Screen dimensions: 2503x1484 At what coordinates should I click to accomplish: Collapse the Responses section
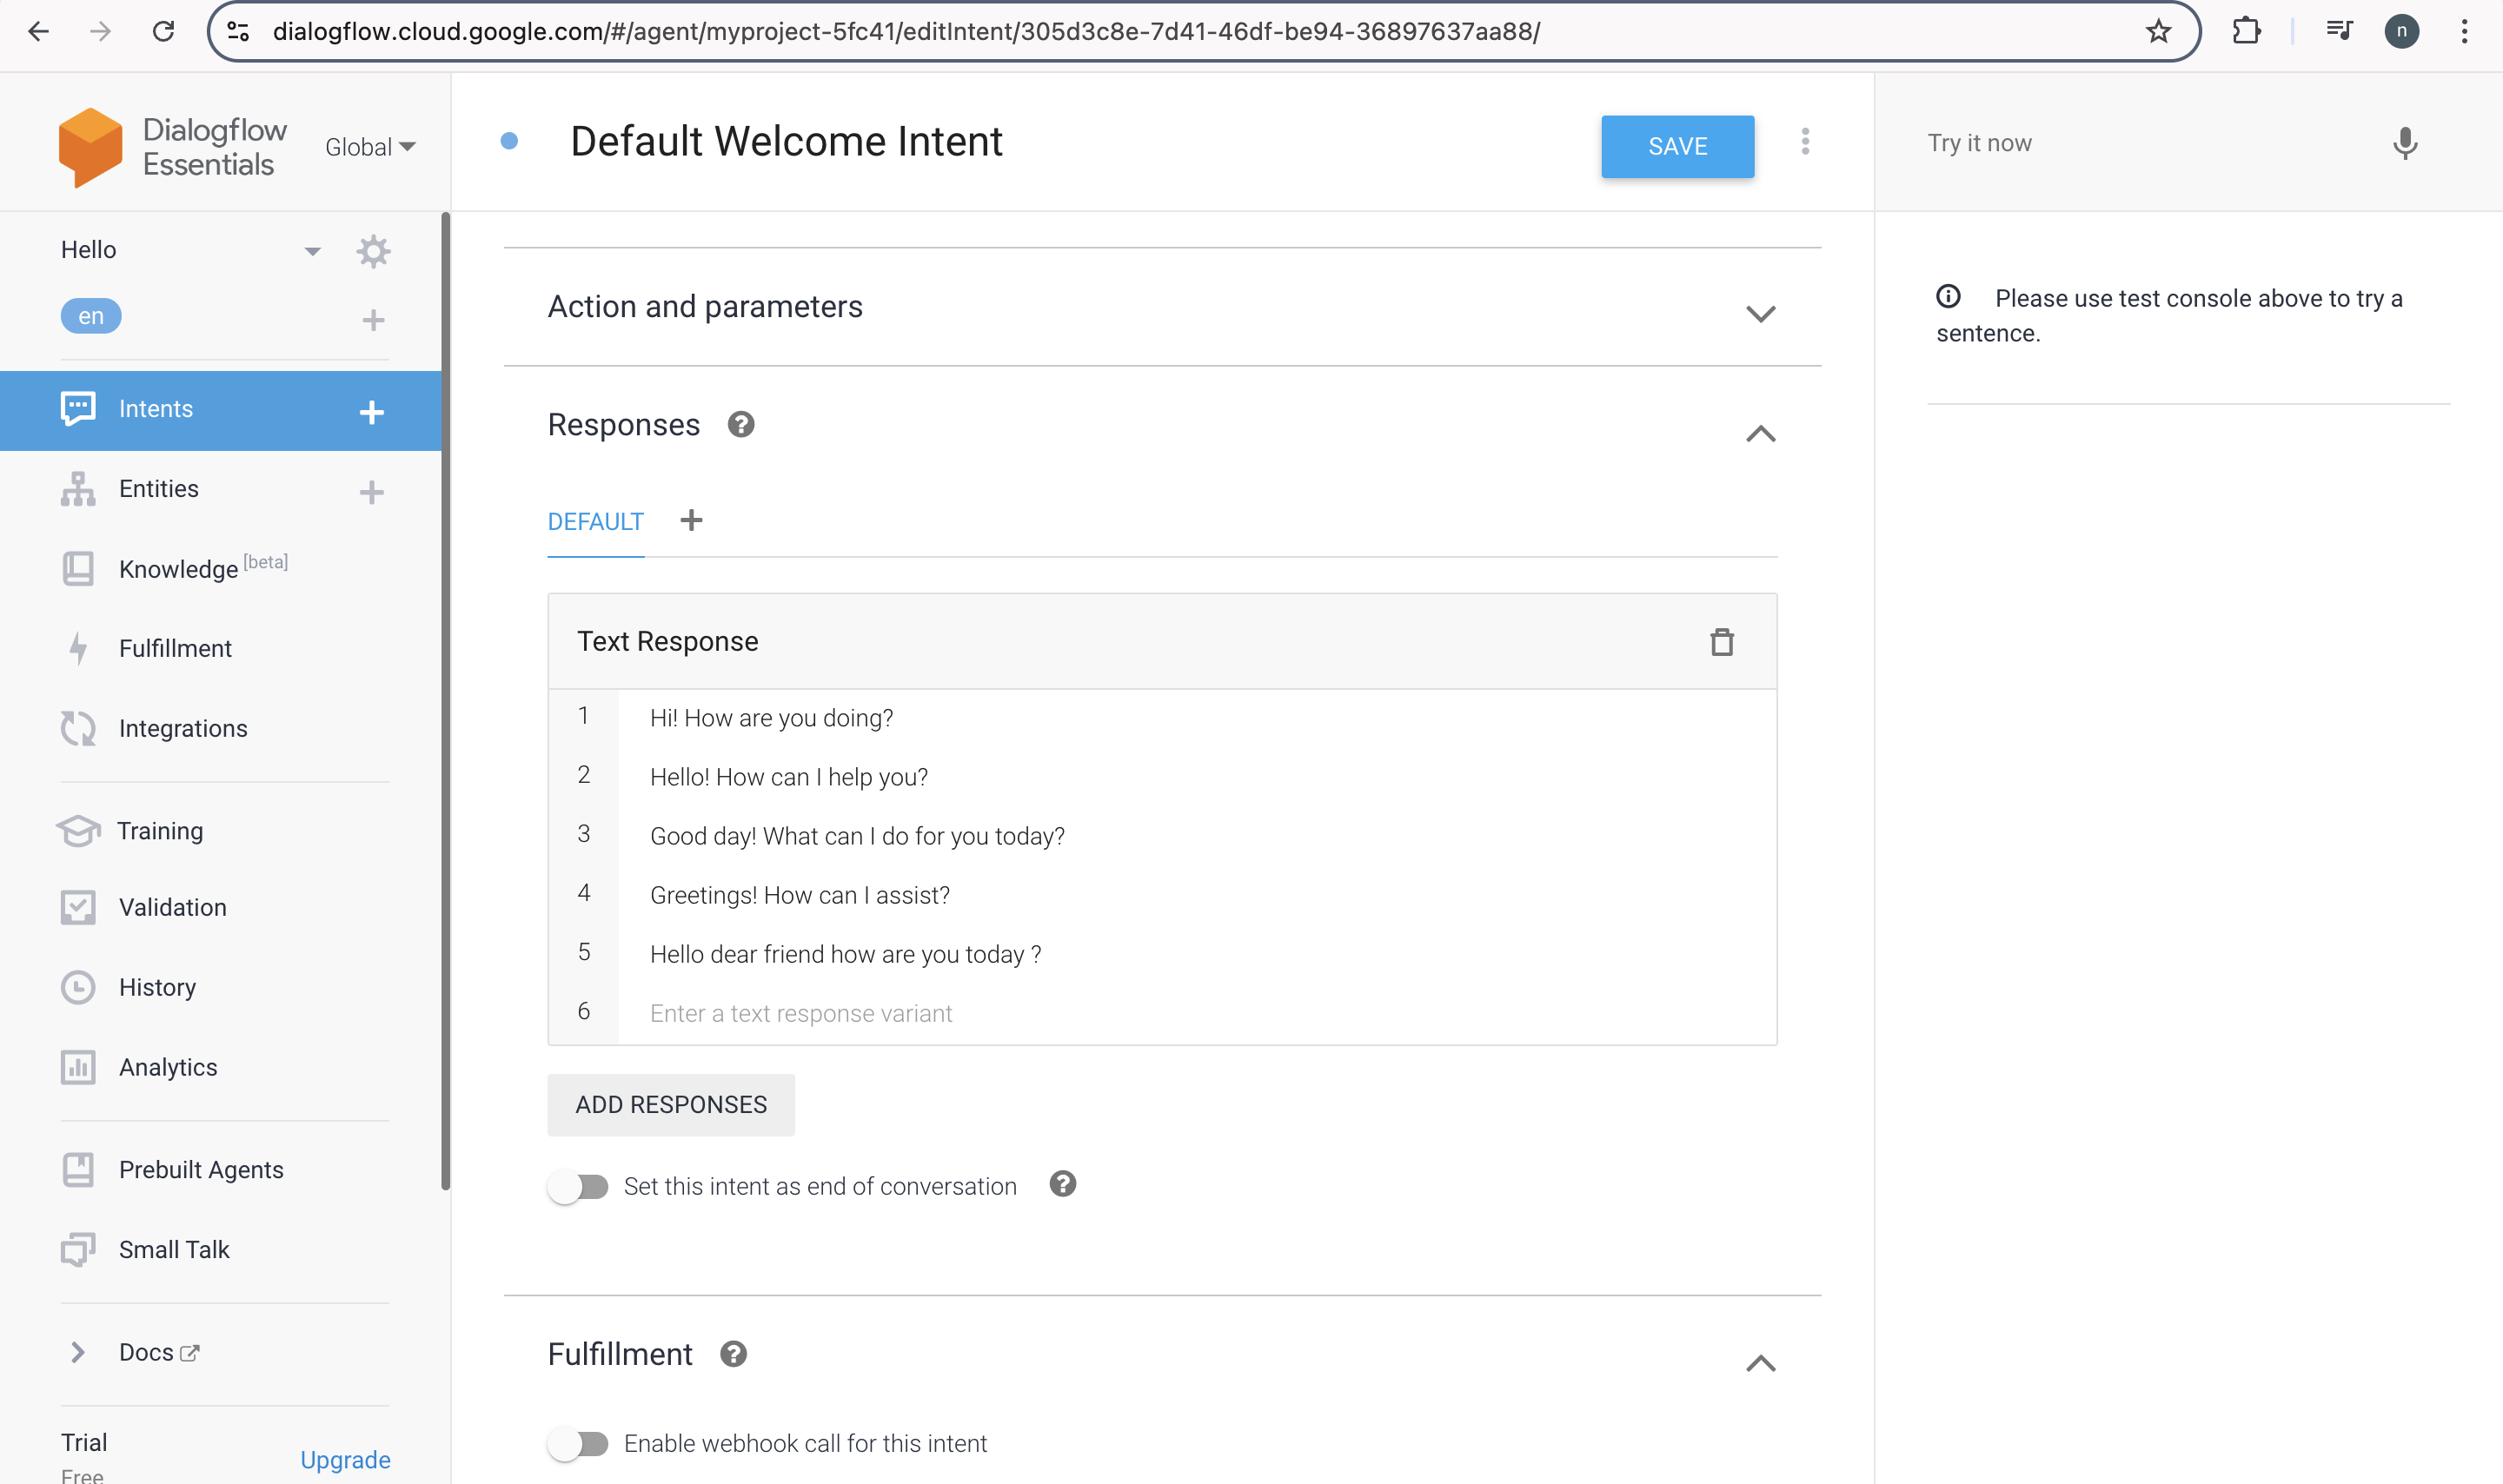pyautogui.click(x=1761, y=434)
